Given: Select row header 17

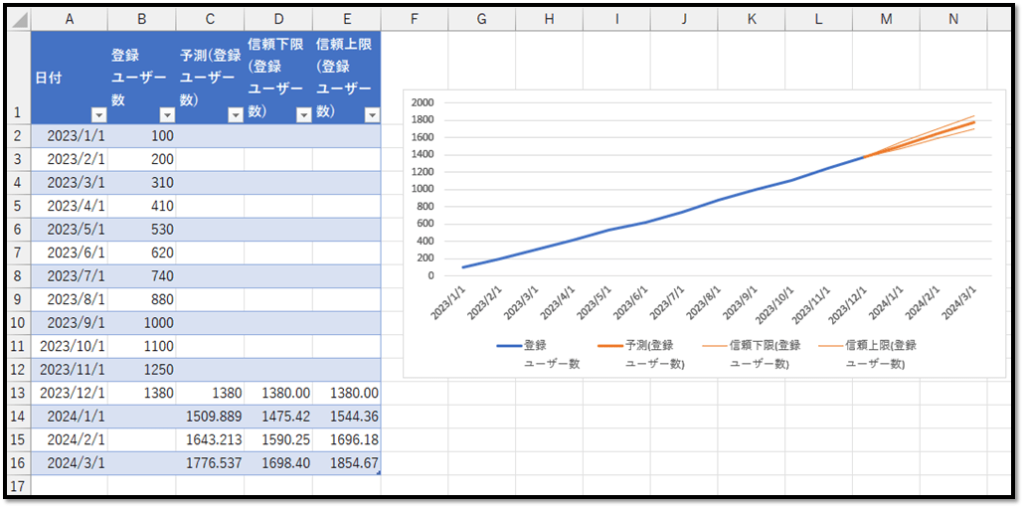Looking at the screenshot, I should click(x=17, y=487).
